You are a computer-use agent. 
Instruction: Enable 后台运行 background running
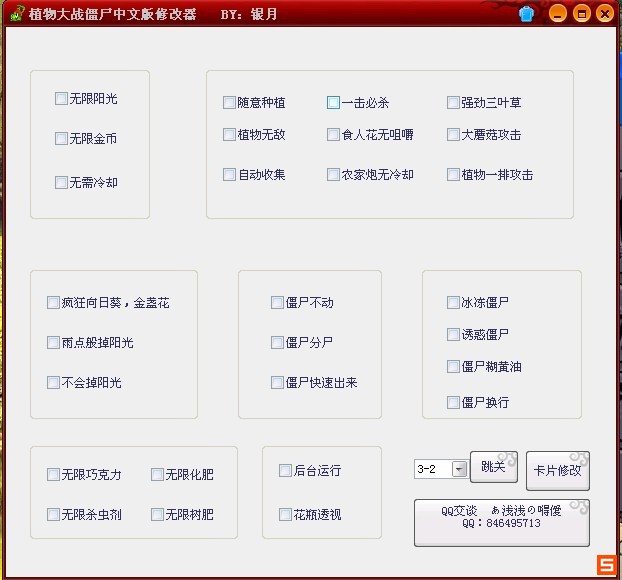(x=285, y=471)
